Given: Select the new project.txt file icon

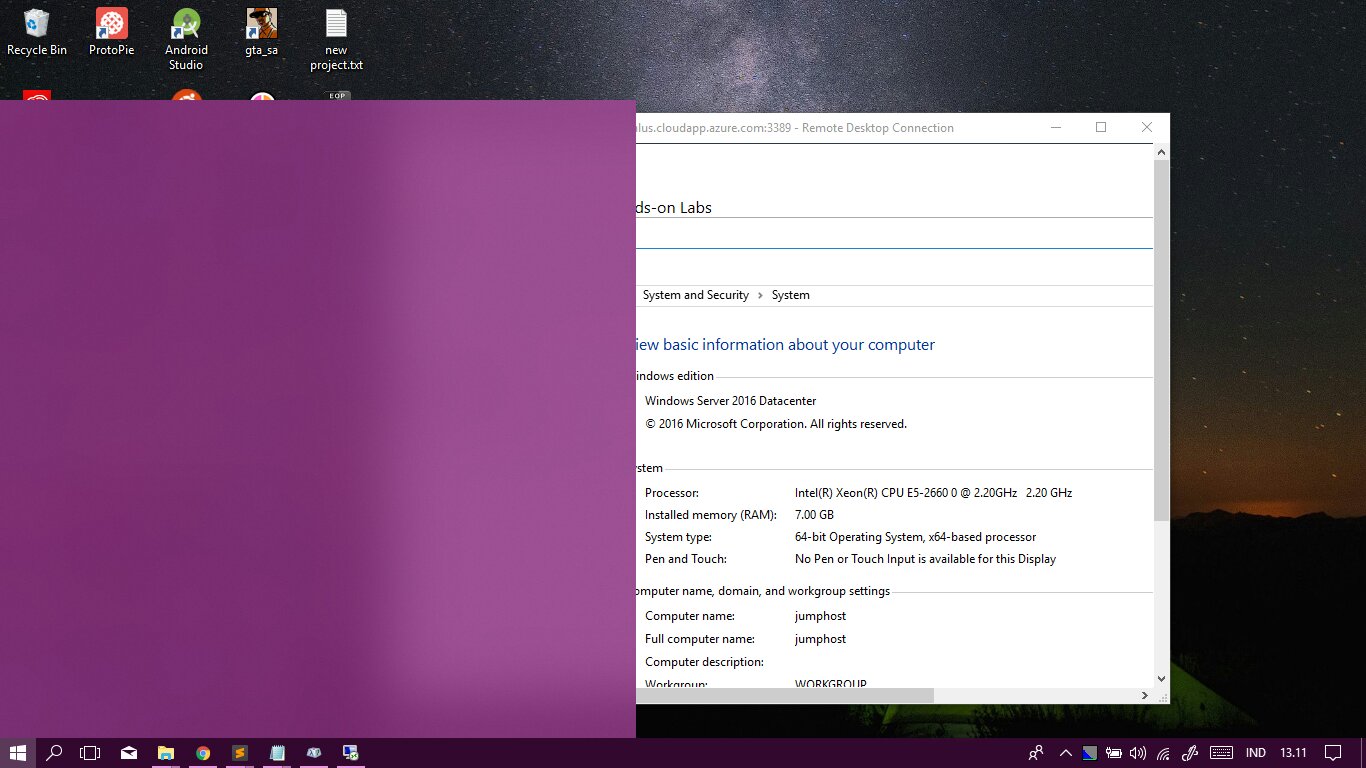Looking at the screenshot, I should pyautogui.click(x=336, y=39).
